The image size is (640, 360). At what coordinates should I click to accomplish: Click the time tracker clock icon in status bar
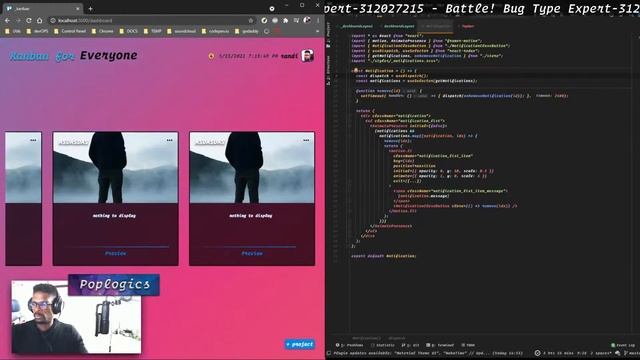(x=538, y=353)
